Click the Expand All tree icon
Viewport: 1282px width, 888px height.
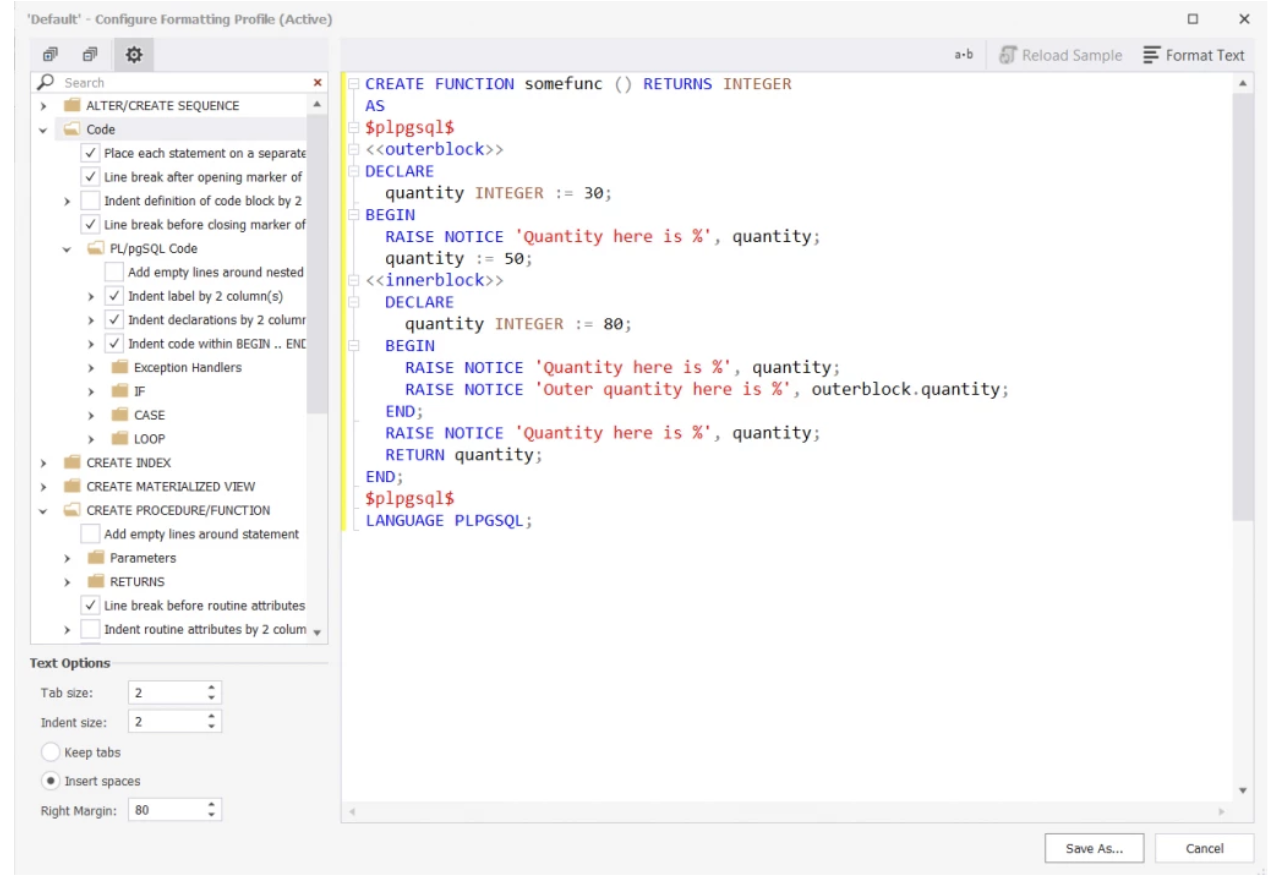tap(50, 55)
